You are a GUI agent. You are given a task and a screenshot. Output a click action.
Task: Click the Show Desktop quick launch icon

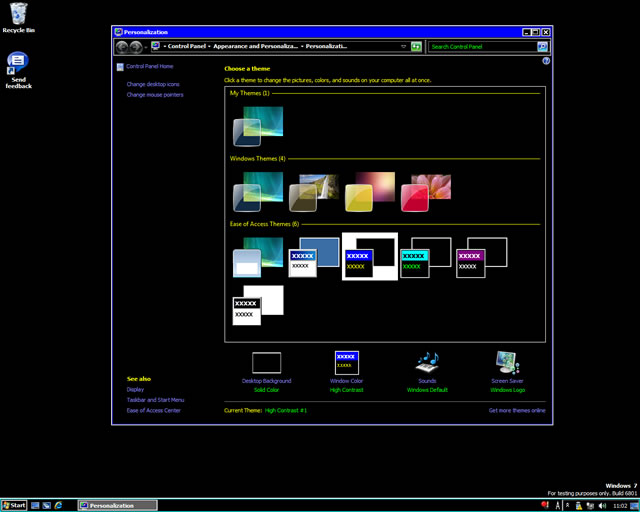tap(35, 505)
